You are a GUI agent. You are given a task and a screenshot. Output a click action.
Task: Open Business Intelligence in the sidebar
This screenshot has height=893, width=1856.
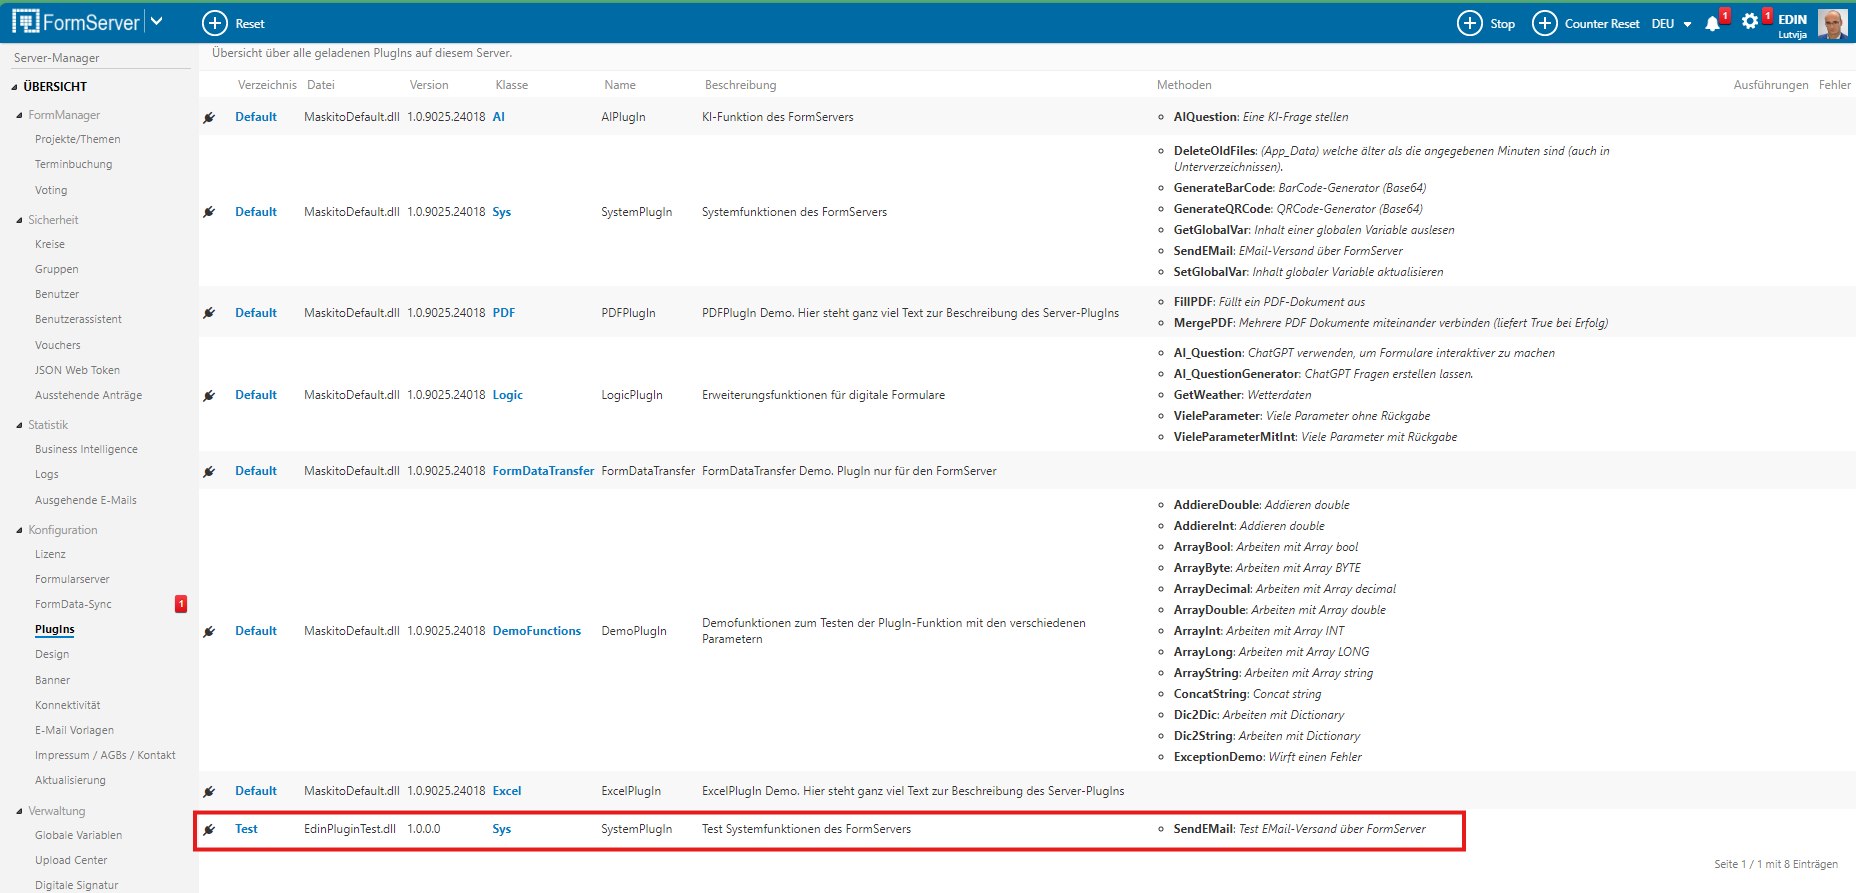coord(86,450)
